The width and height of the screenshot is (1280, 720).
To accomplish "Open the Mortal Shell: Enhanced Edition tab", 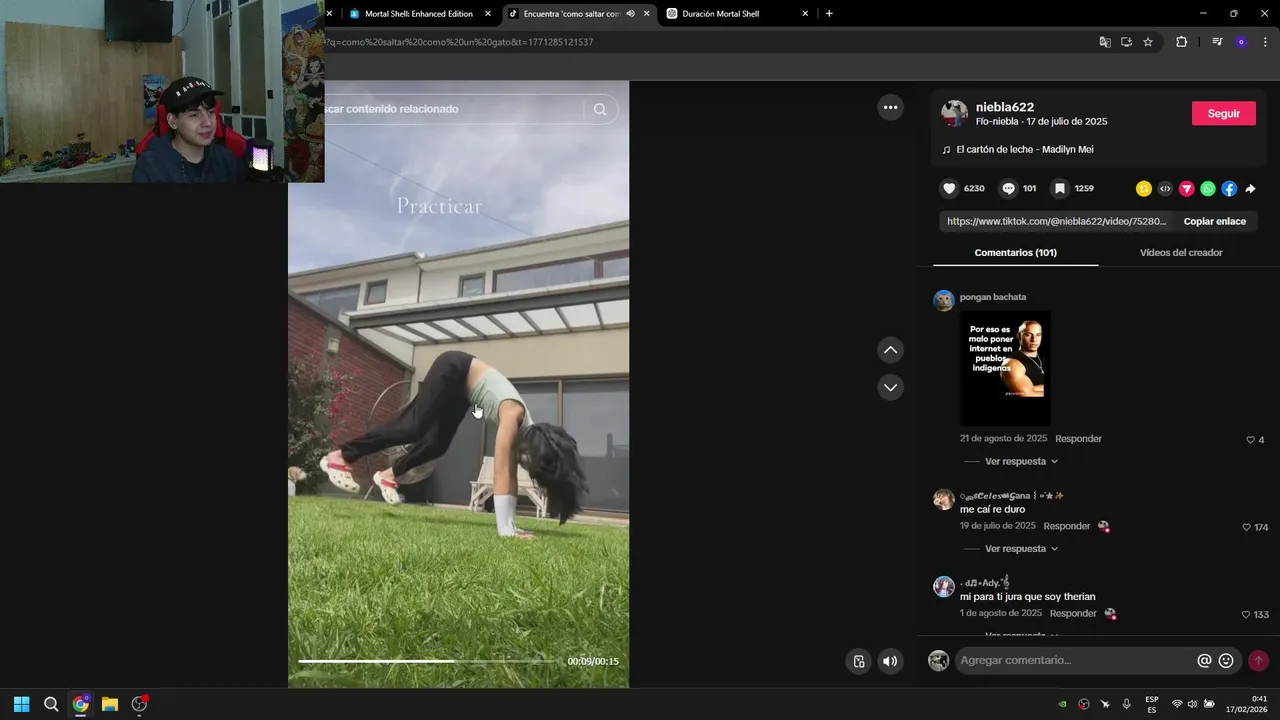I will 419,14.
